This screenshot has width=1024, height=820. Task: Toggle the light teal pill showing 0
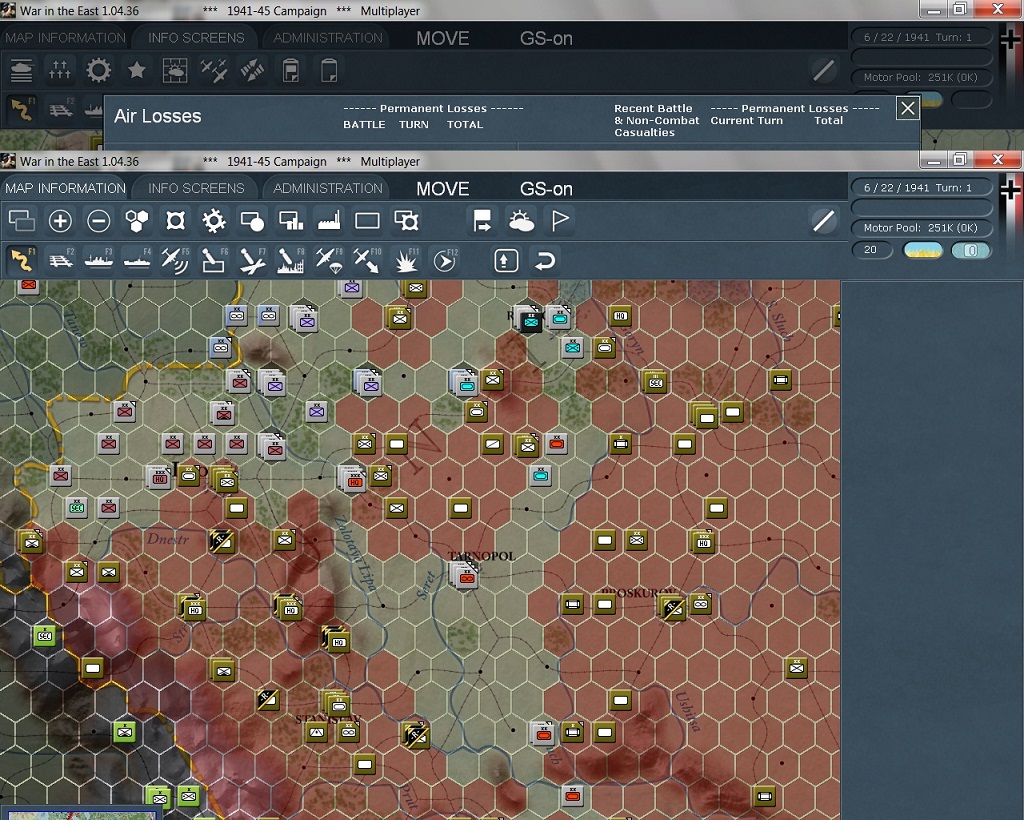click(x=970, y=250)
